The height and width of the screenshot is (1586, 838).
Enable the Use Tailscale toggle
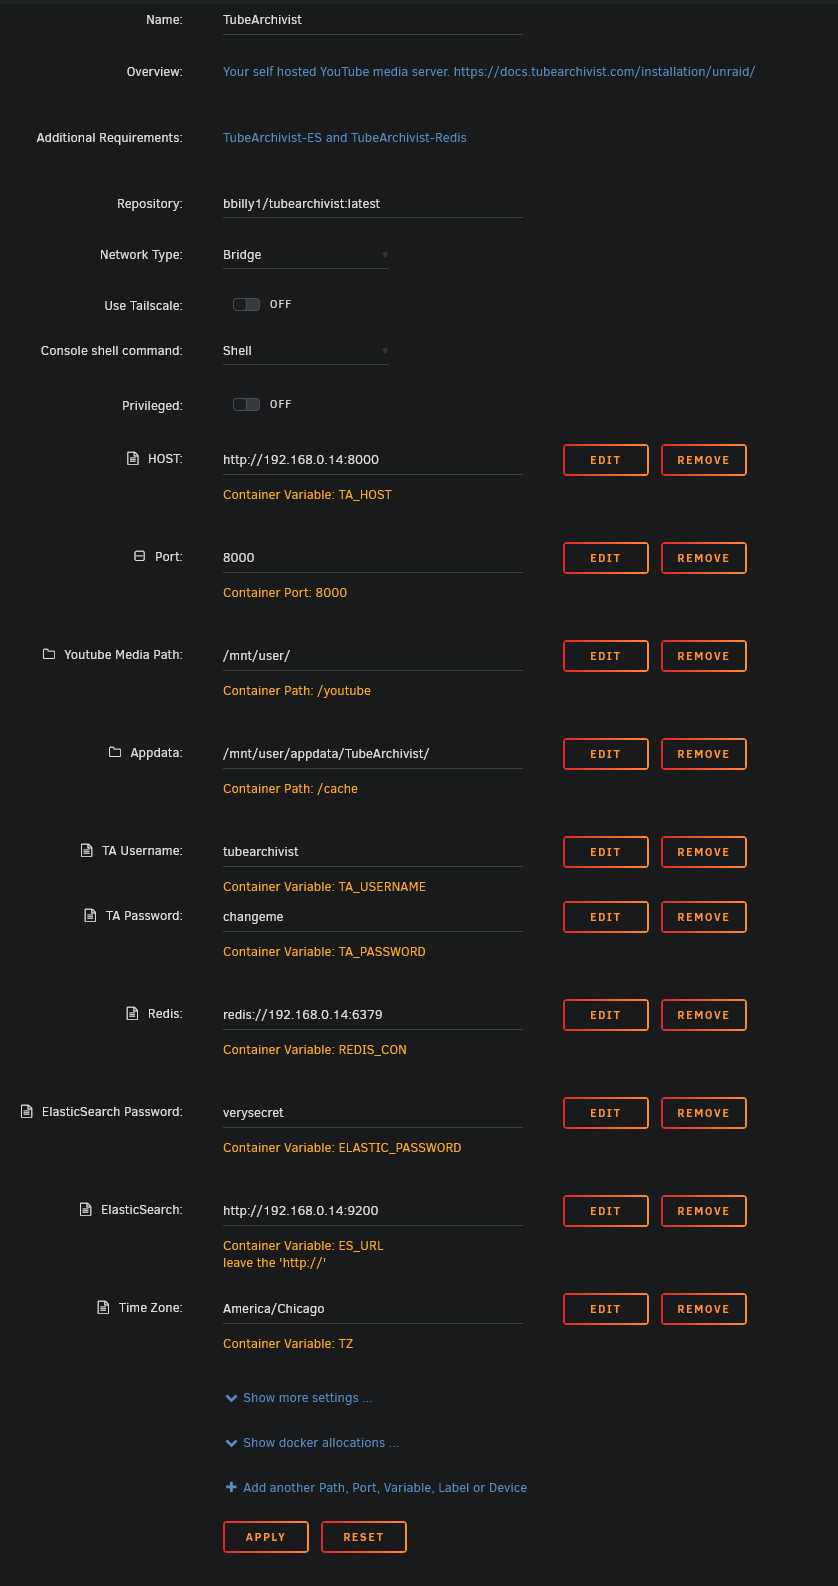click(246, 304)
